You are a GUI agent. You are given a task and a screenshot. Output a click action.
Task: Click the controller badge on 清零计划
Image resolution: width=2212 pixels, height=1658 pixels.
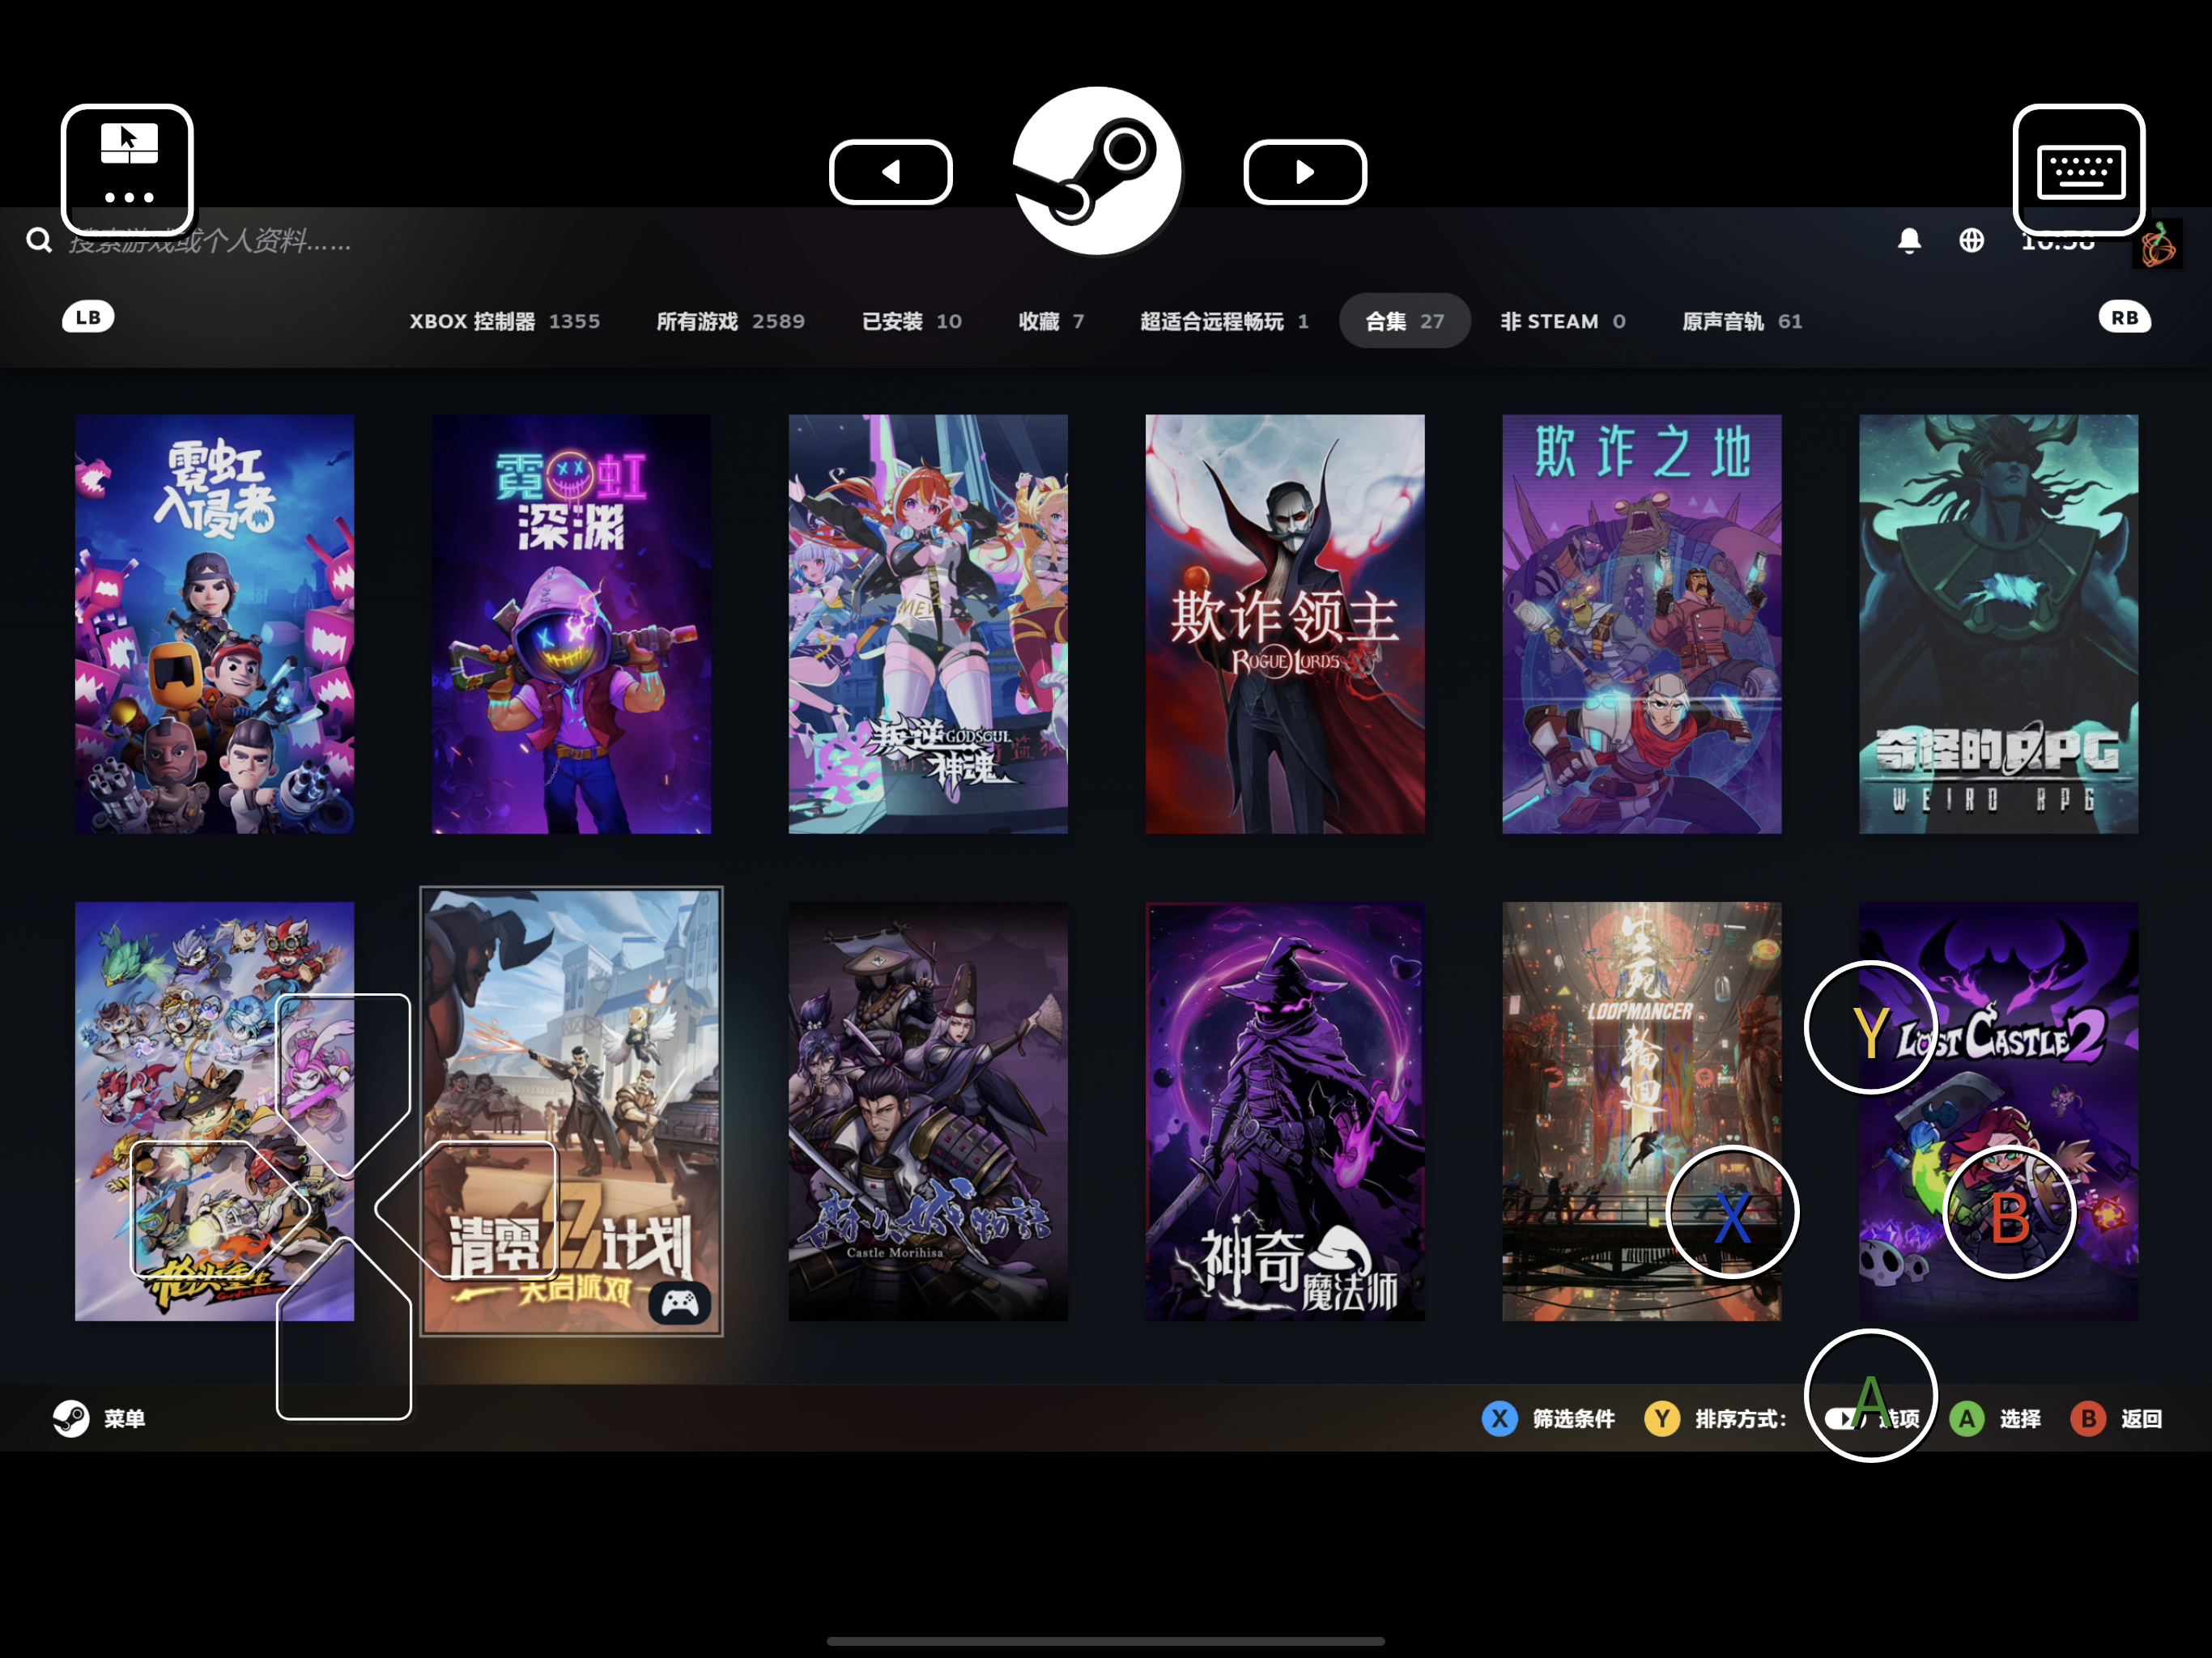(680, 1302)
